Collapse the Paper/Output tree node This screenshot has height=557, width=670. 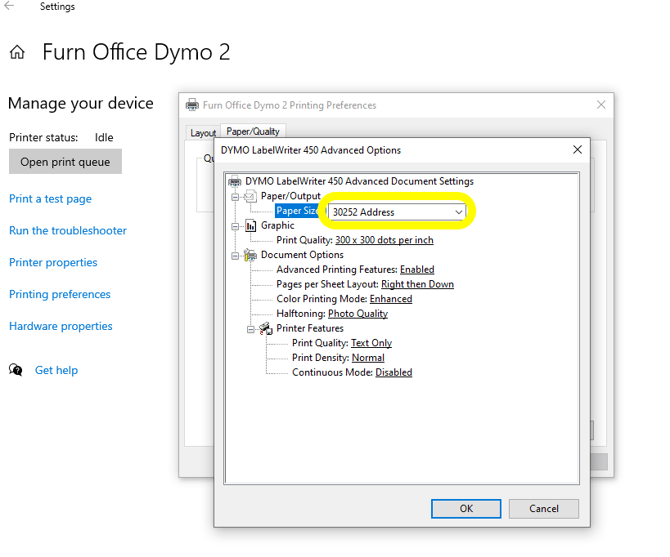236,197
